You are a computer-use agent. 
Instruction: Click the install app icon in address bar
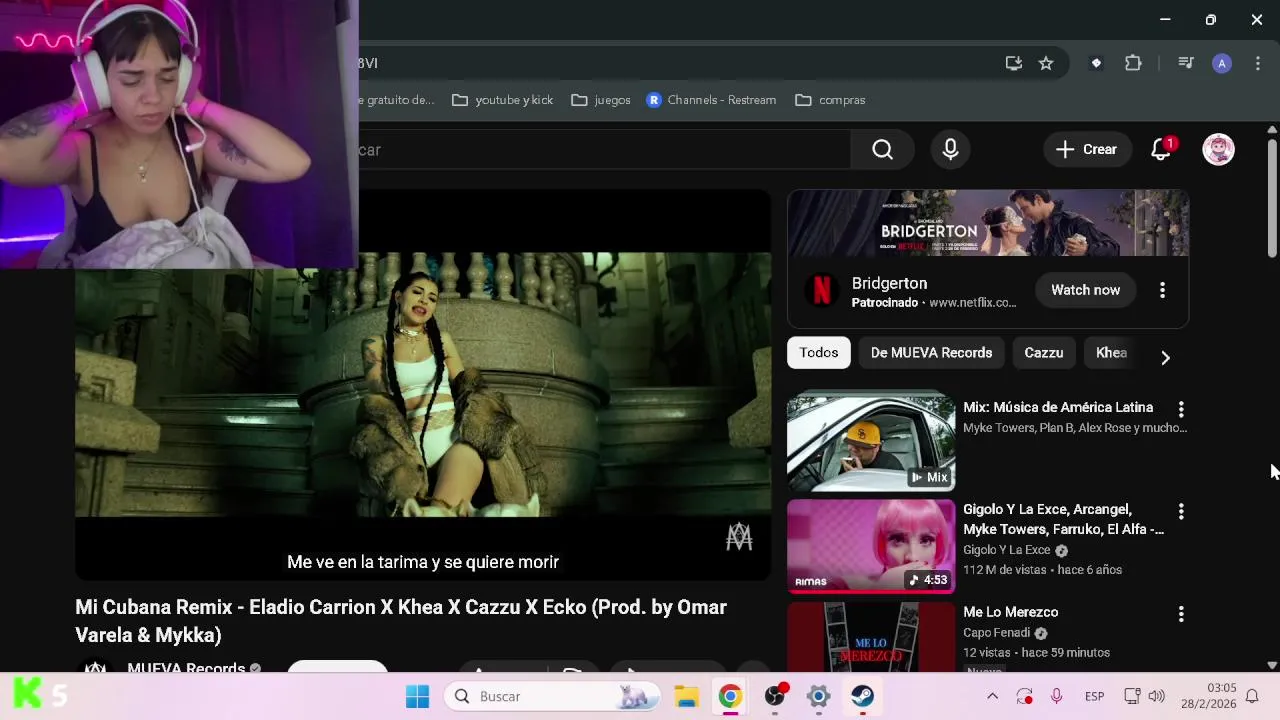pyautogui.click(x=1014, y=63)
